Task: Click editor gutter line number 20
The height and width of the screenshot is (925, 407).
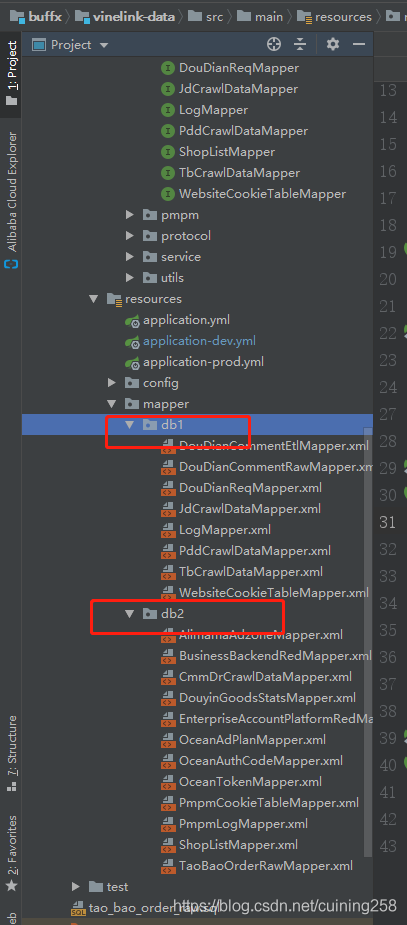Action: [388, 279]
